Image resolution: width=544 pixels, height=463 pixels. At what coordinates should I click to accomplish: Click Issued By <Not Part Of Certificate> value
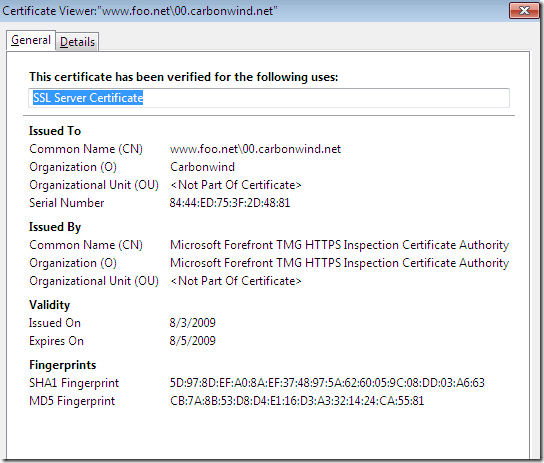coord(236,281)
